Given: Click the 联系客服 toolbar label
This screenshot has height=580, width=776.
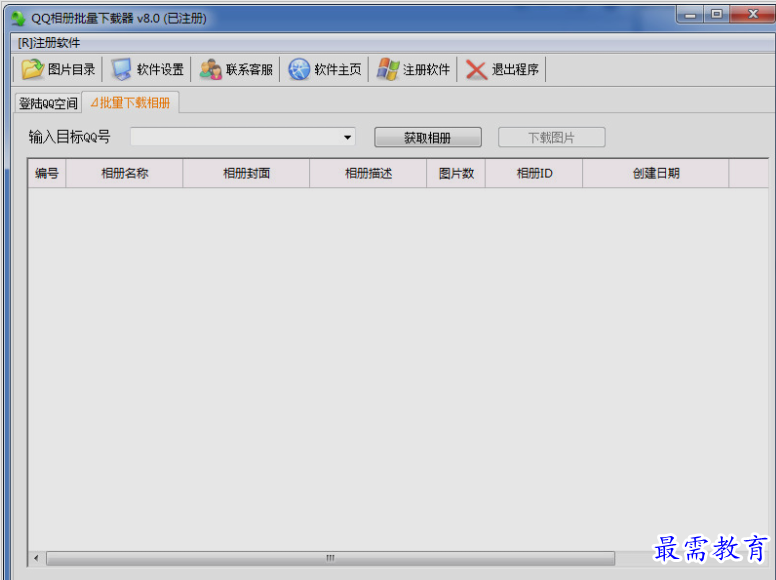Looking at the screenshot, I should 249,69.
